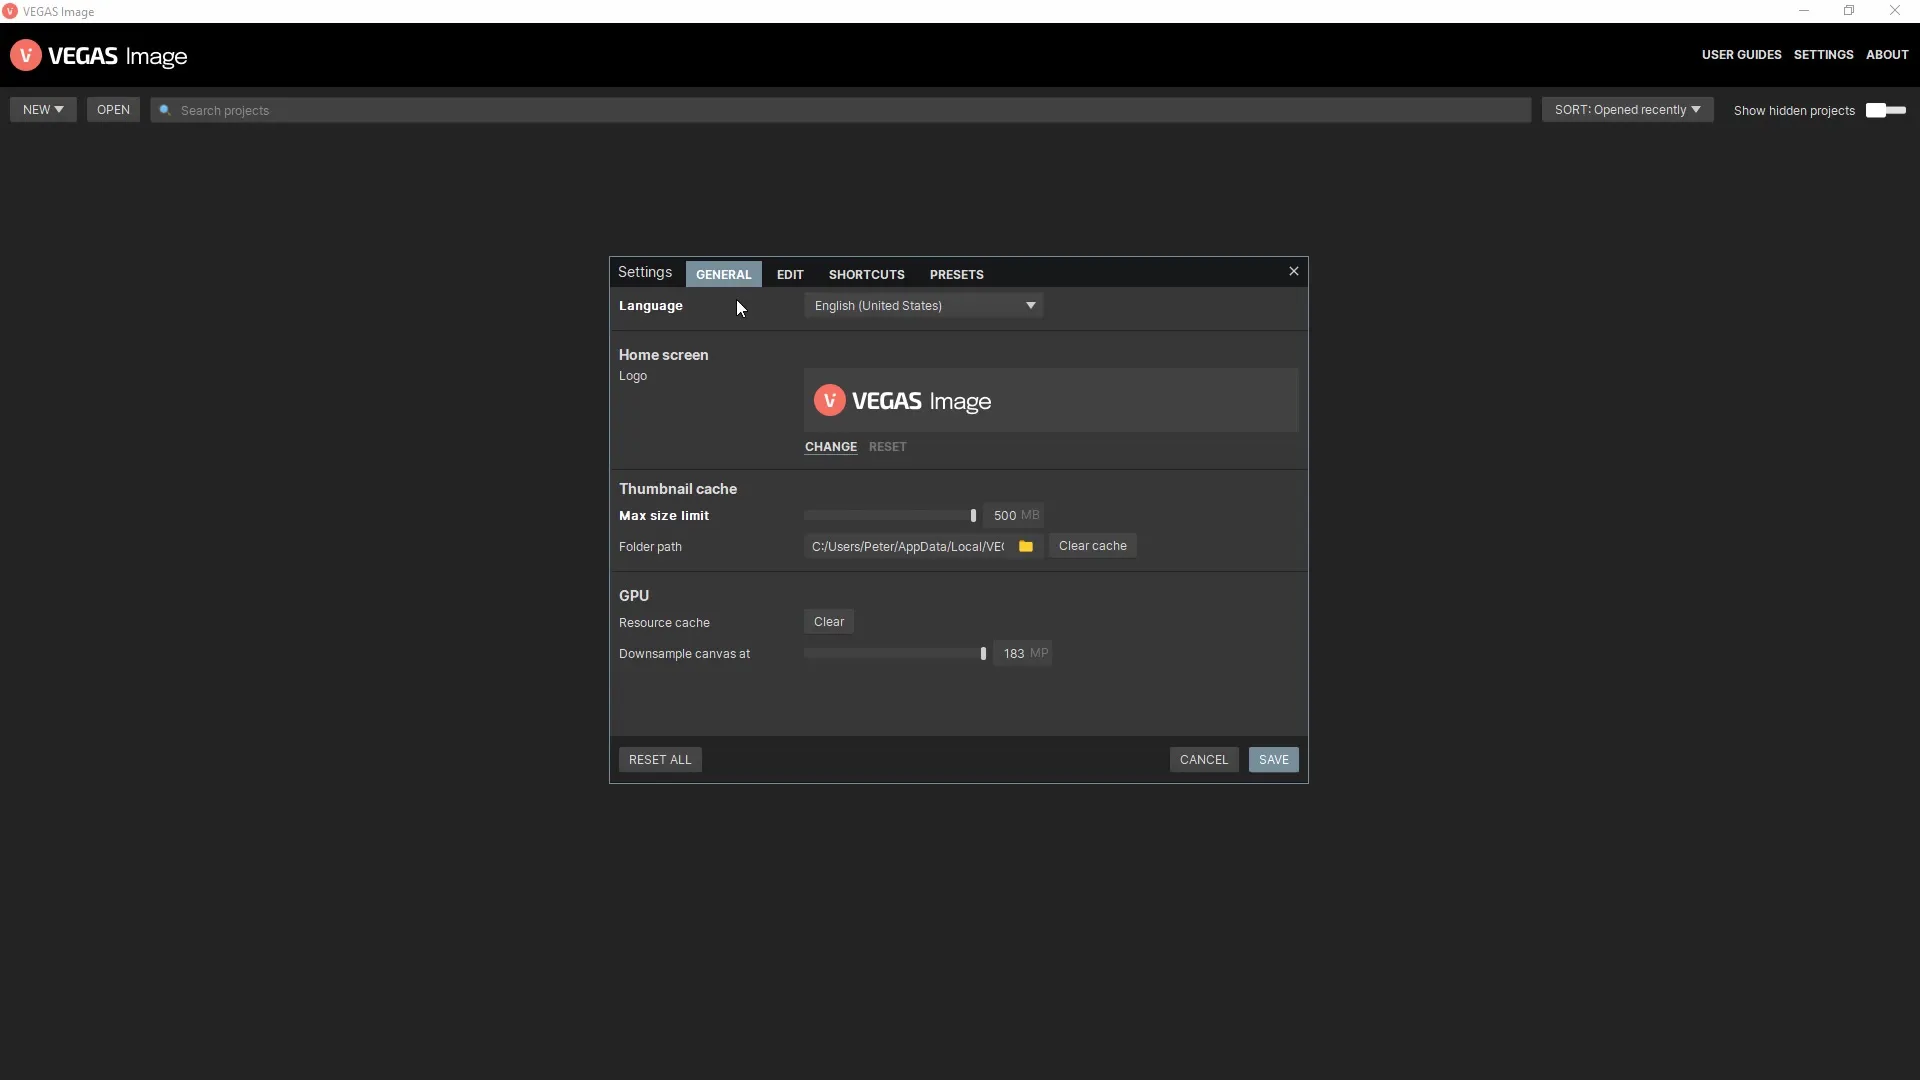
Task: Click the VEGAS Image application logo icon
Action: coord(25,55)
